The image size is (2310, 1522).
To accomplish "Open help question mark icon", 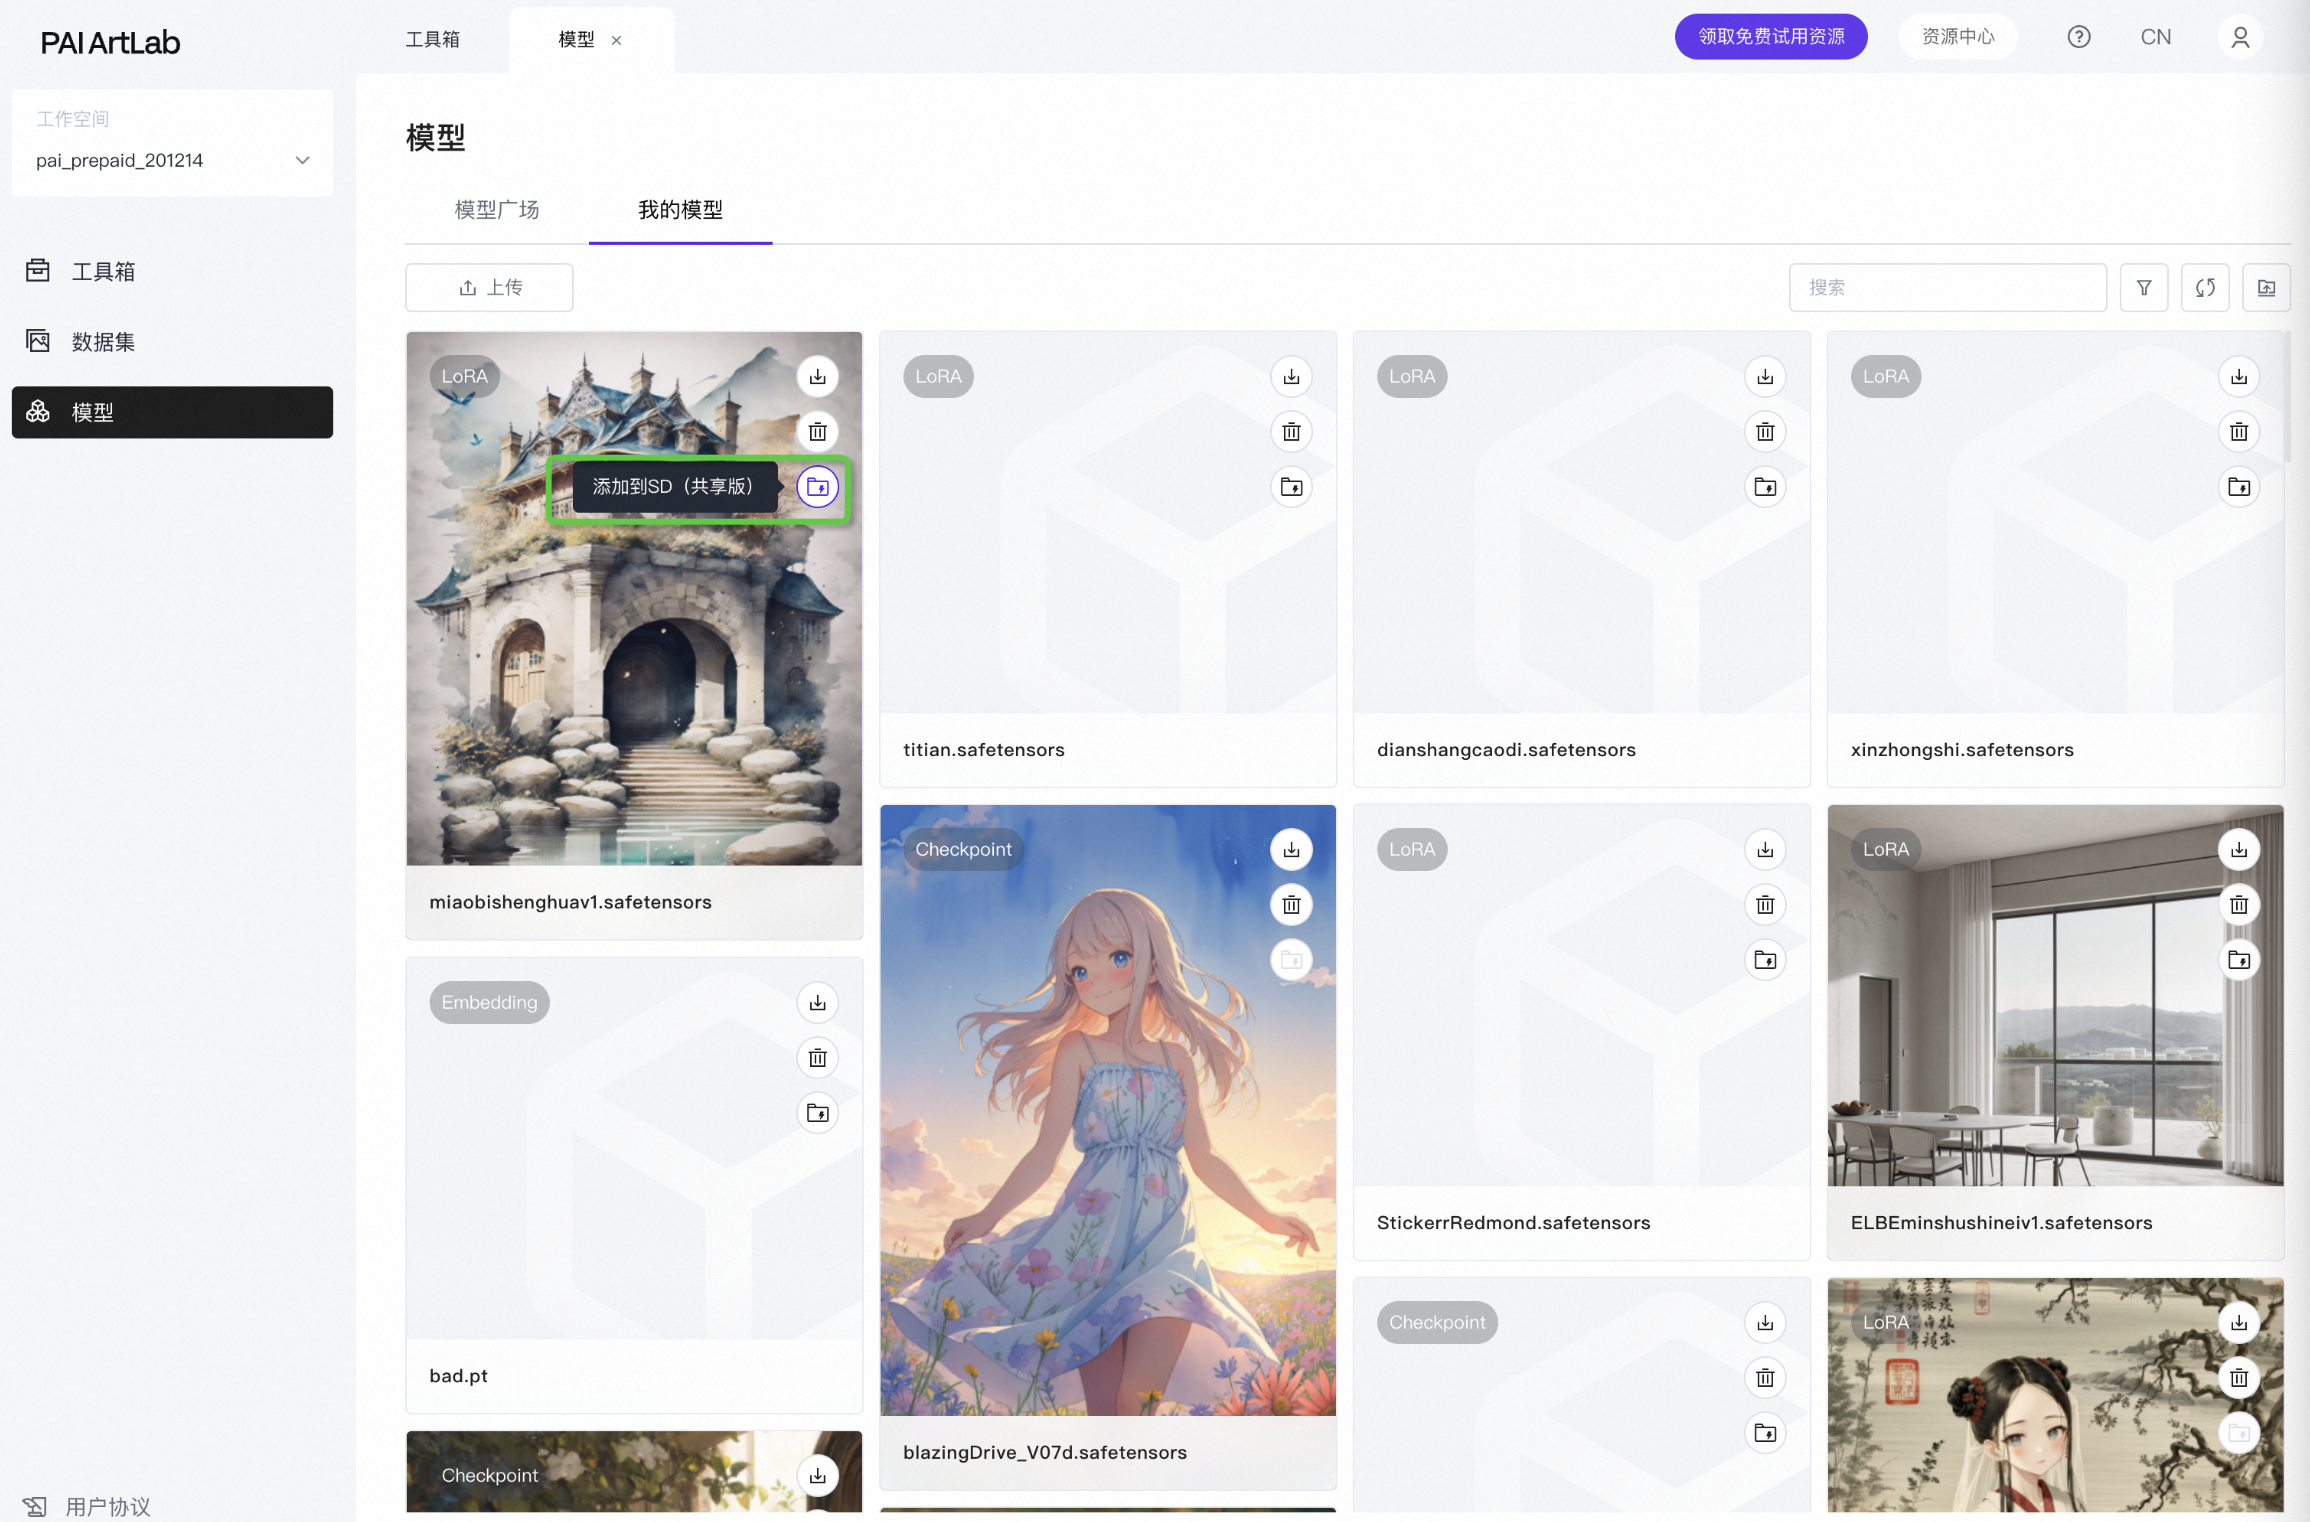I will pyautogui.click(x=2078, y=37).
